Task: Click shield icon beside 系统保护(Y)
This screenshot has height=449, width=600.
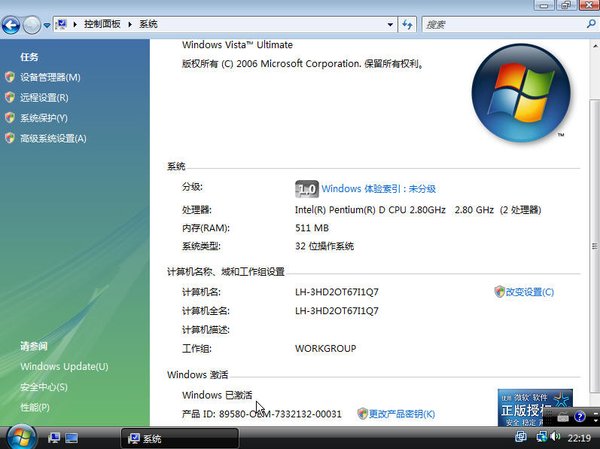Action: (10, 118)
